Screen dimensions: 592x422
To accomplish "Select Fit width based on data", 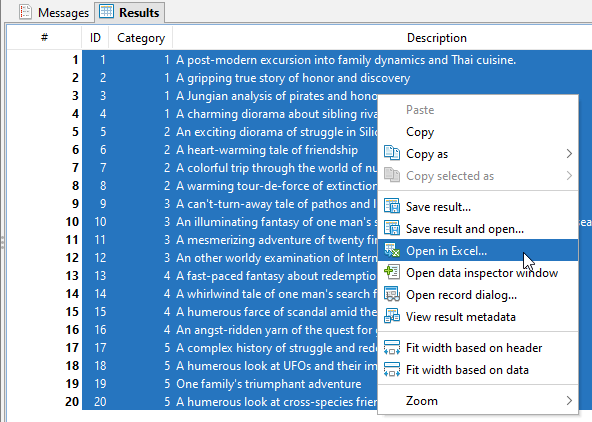I will [478, 370].
